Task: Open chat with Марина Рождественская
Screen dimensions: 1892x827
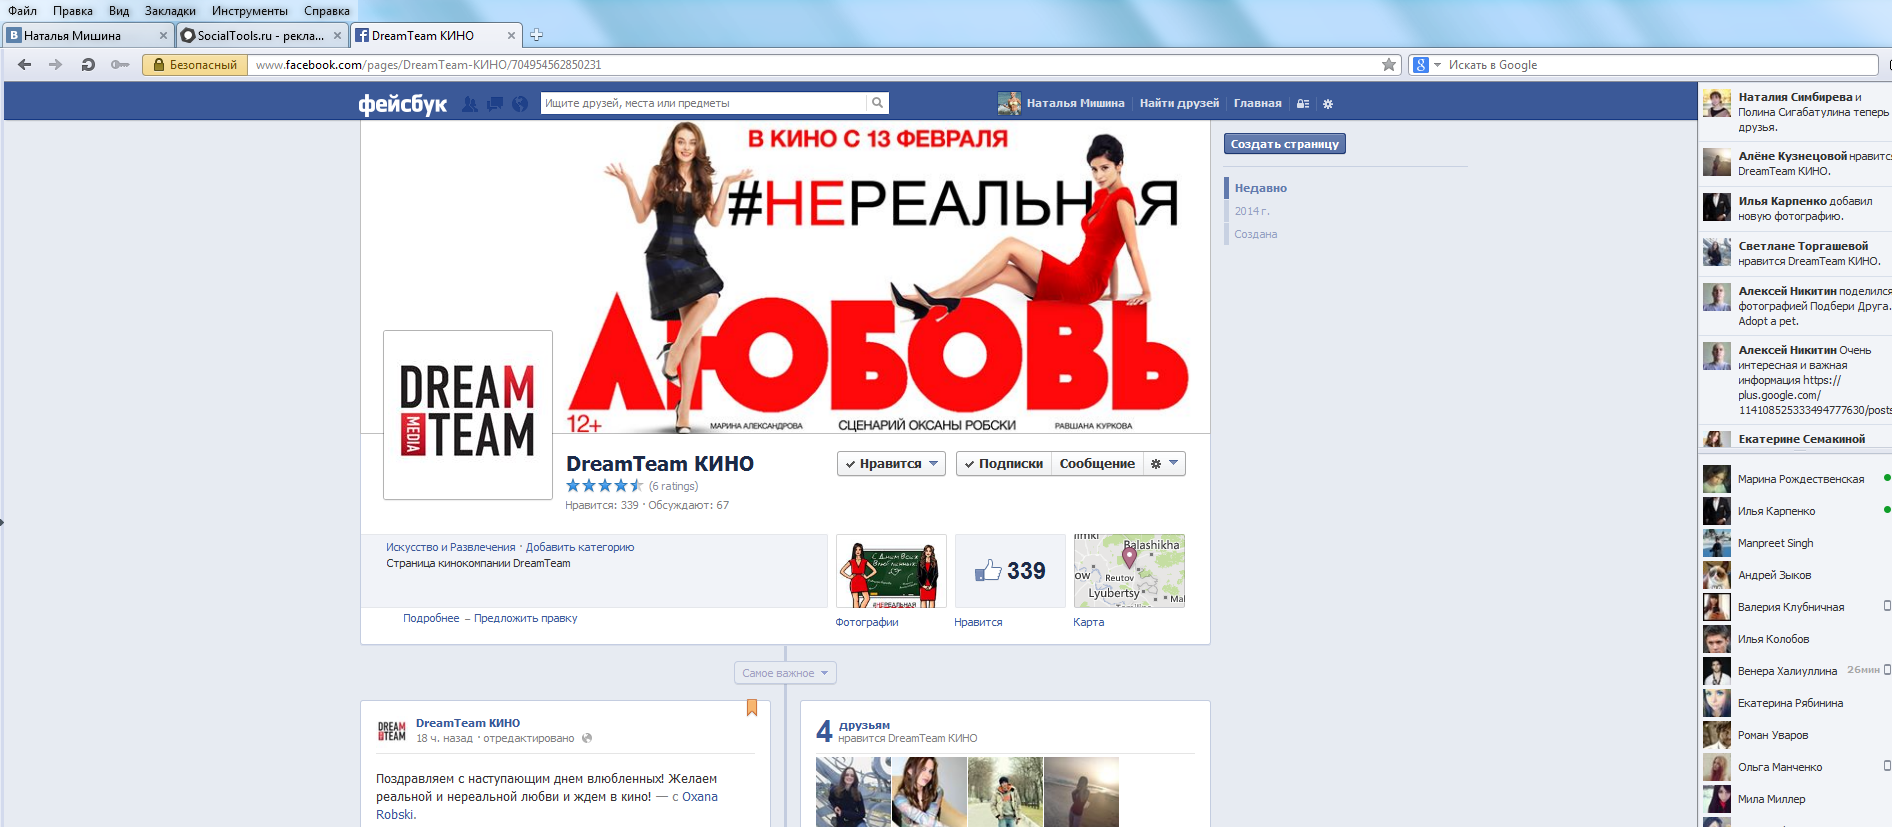Action: coord(1797,479)
